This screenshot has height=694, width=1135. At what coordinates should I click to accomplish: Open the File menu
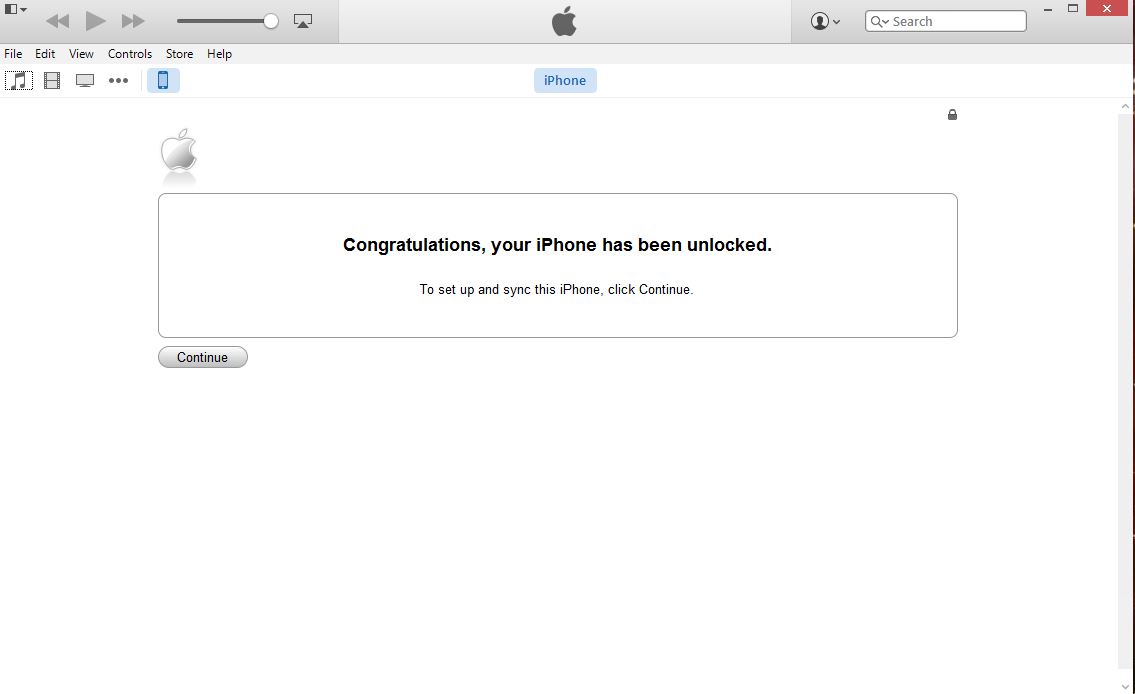click(x=13, y=54)
